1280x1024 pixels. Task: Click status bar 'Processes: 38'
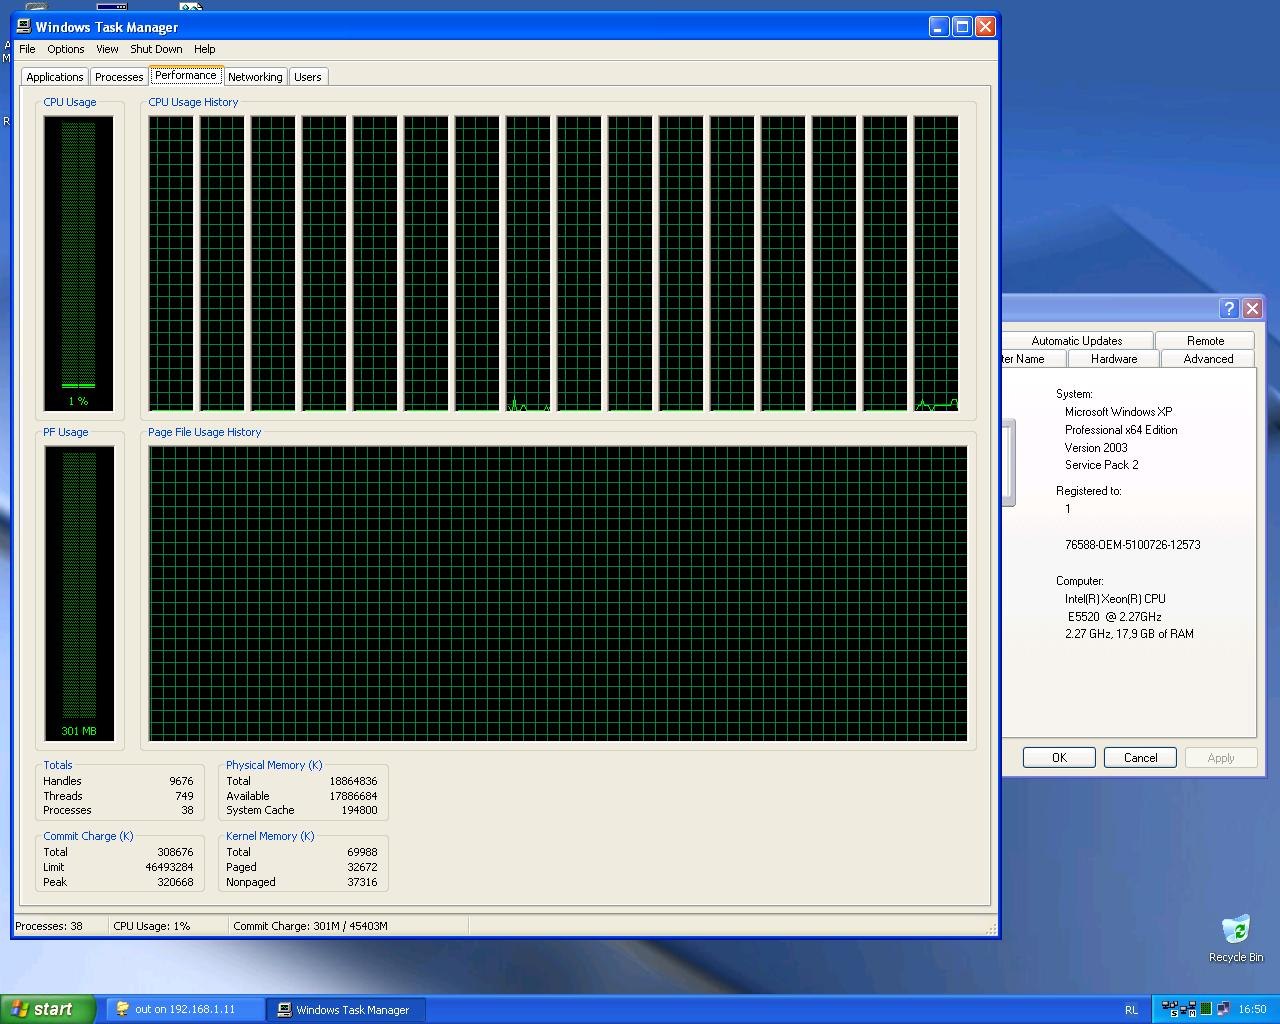[49, 926]
